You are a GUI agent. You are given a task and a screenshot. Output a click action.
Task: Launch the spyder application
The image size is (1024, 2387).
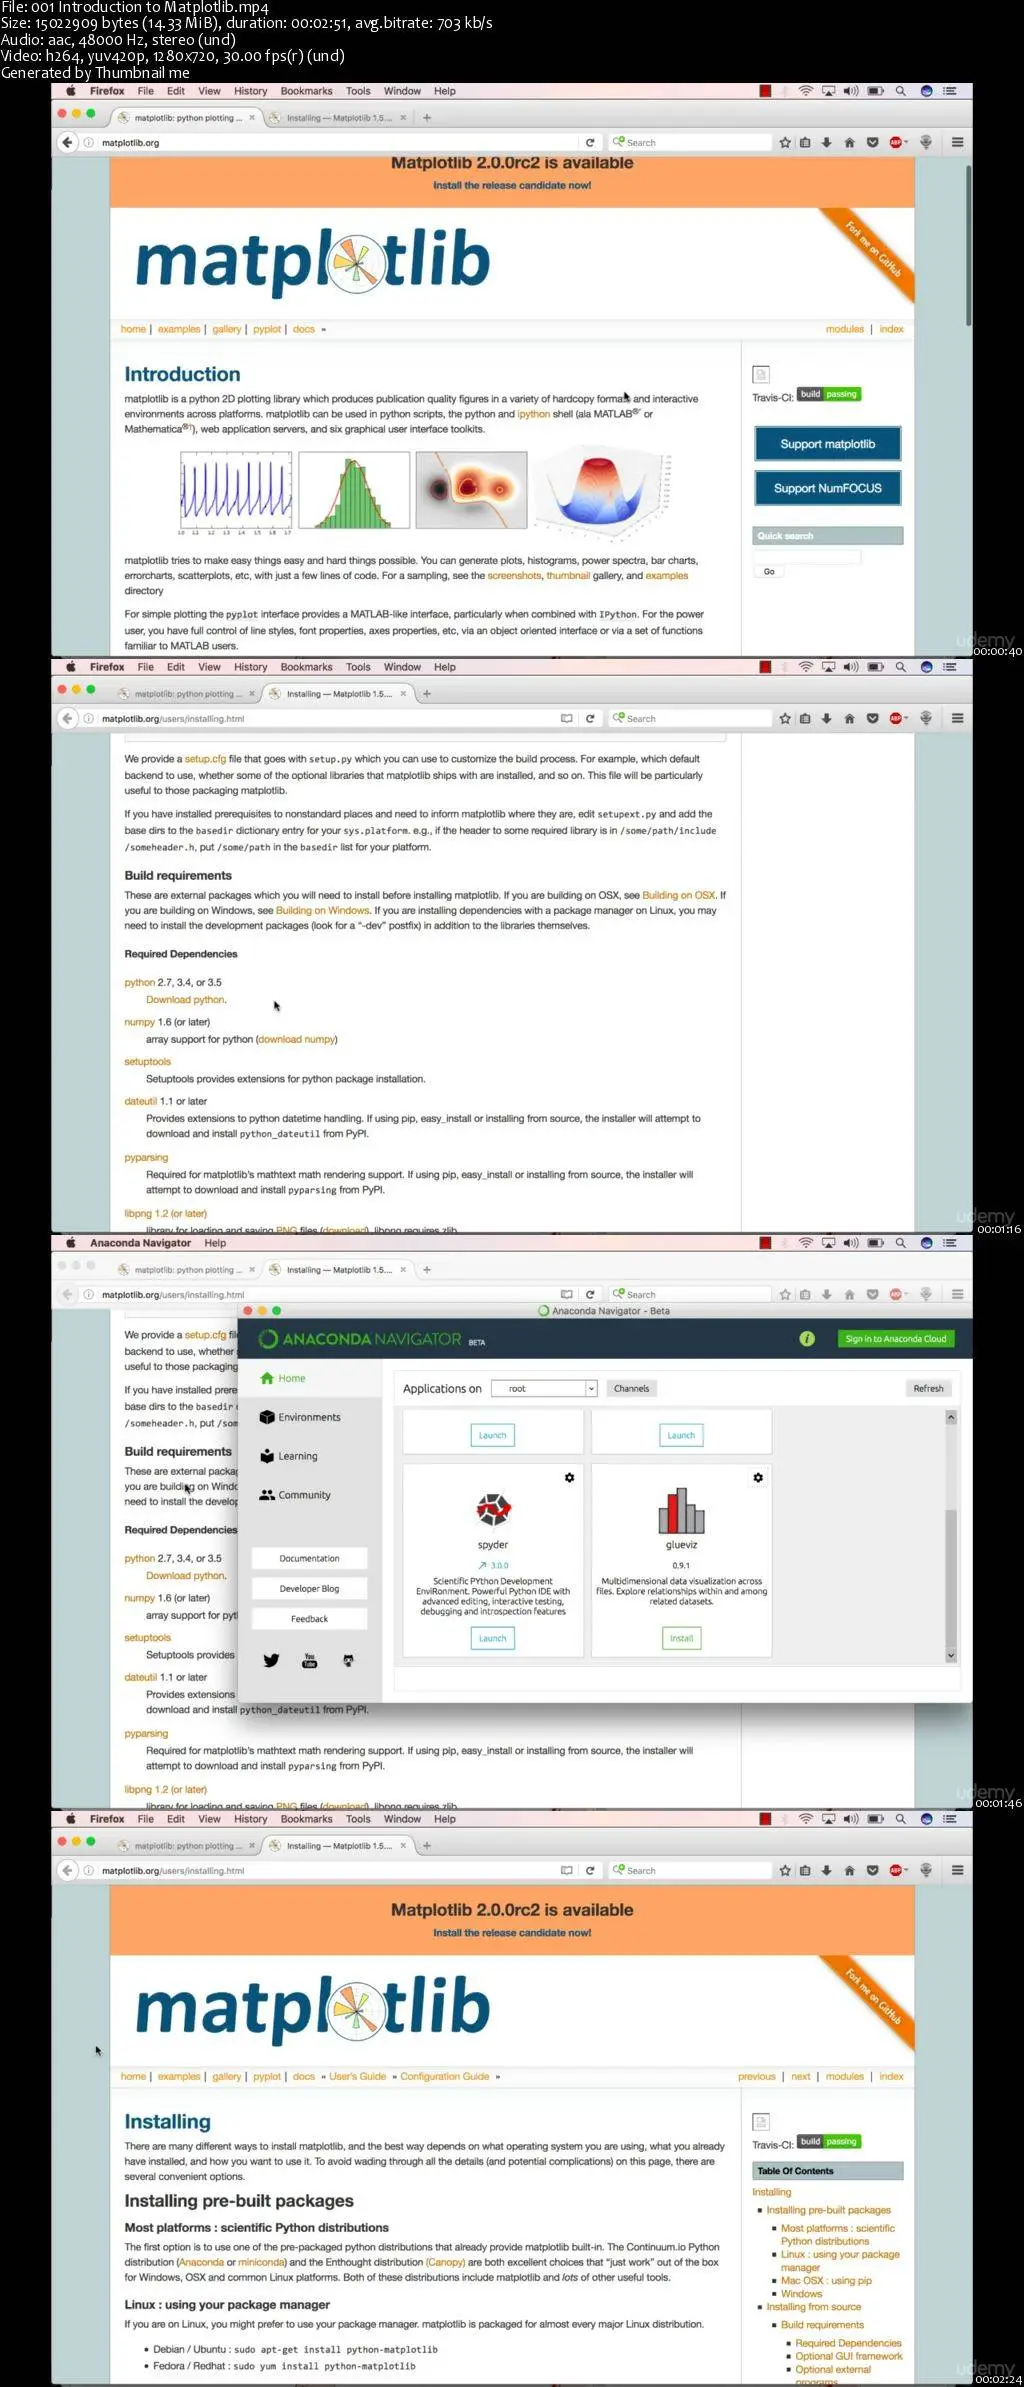[493, 1638]
